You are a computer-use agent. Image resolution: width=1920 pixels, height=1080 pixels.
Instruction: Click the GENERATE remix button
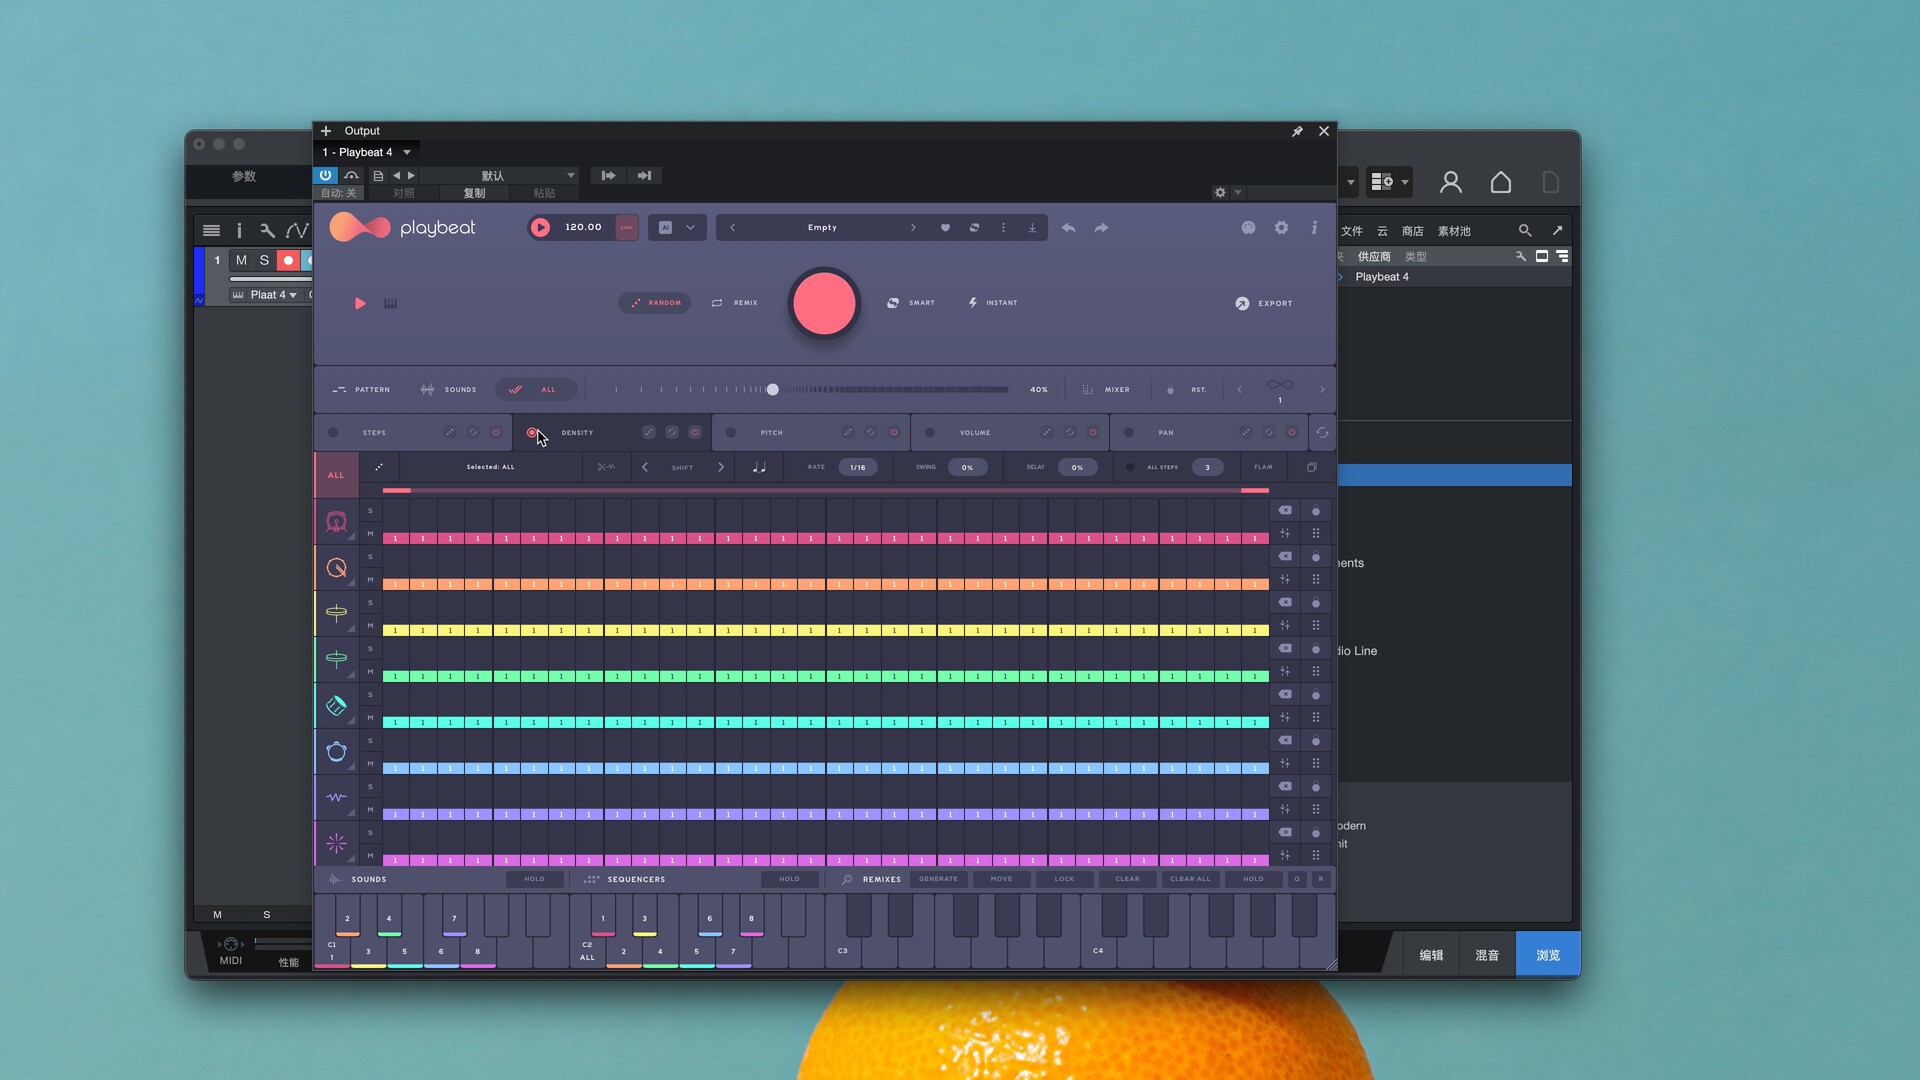938,880
